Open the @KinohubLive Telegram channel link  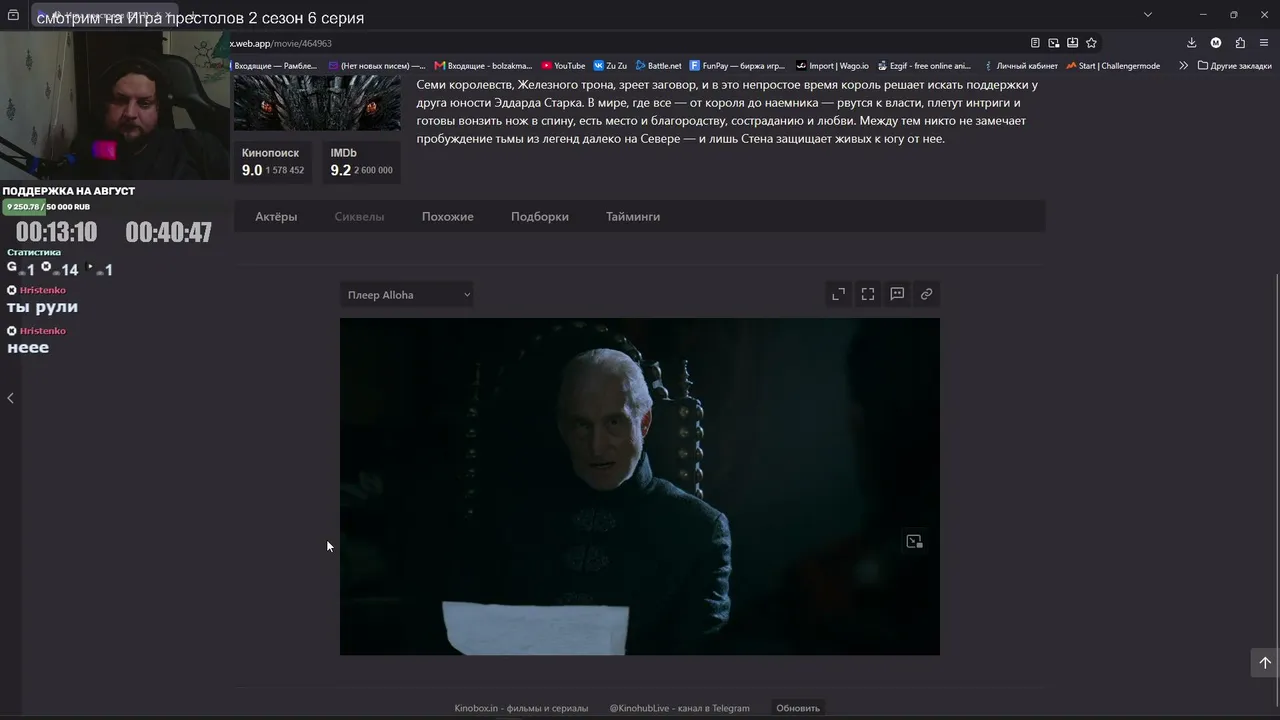point(679,708)
